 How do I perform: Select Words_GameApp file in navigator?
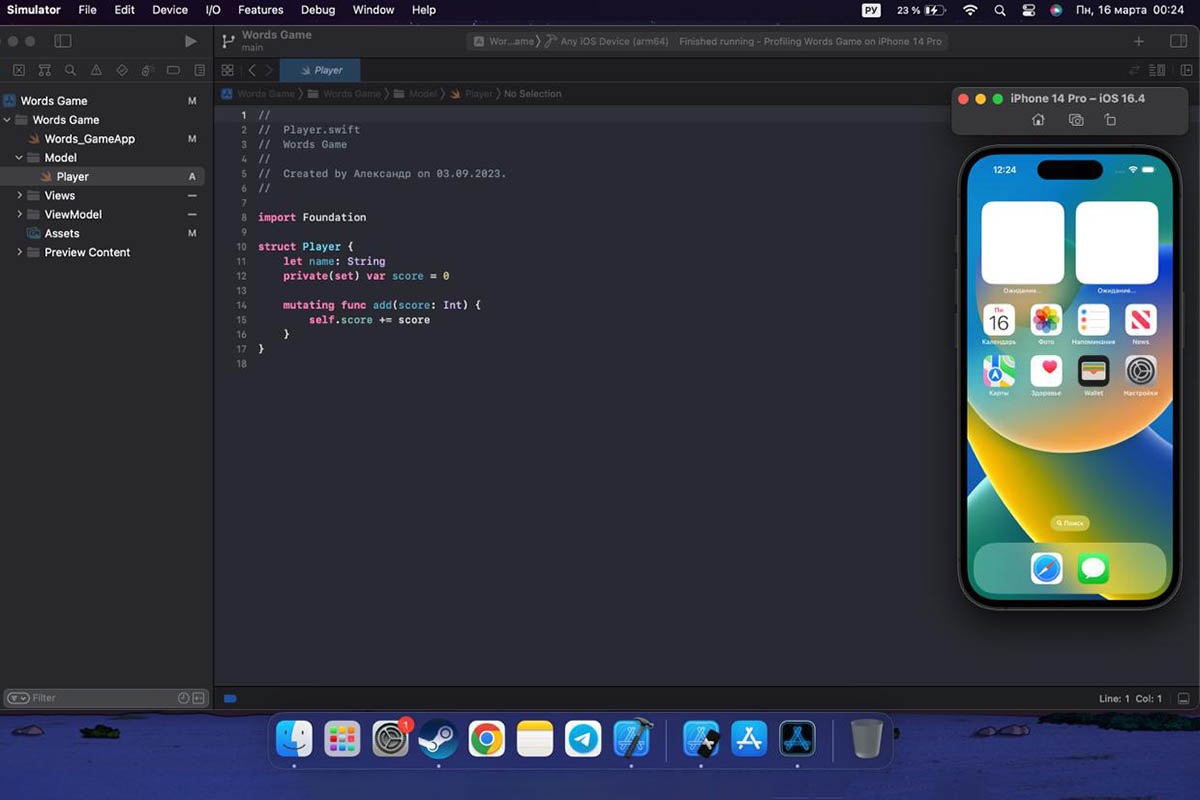click(x=89, y=139)
